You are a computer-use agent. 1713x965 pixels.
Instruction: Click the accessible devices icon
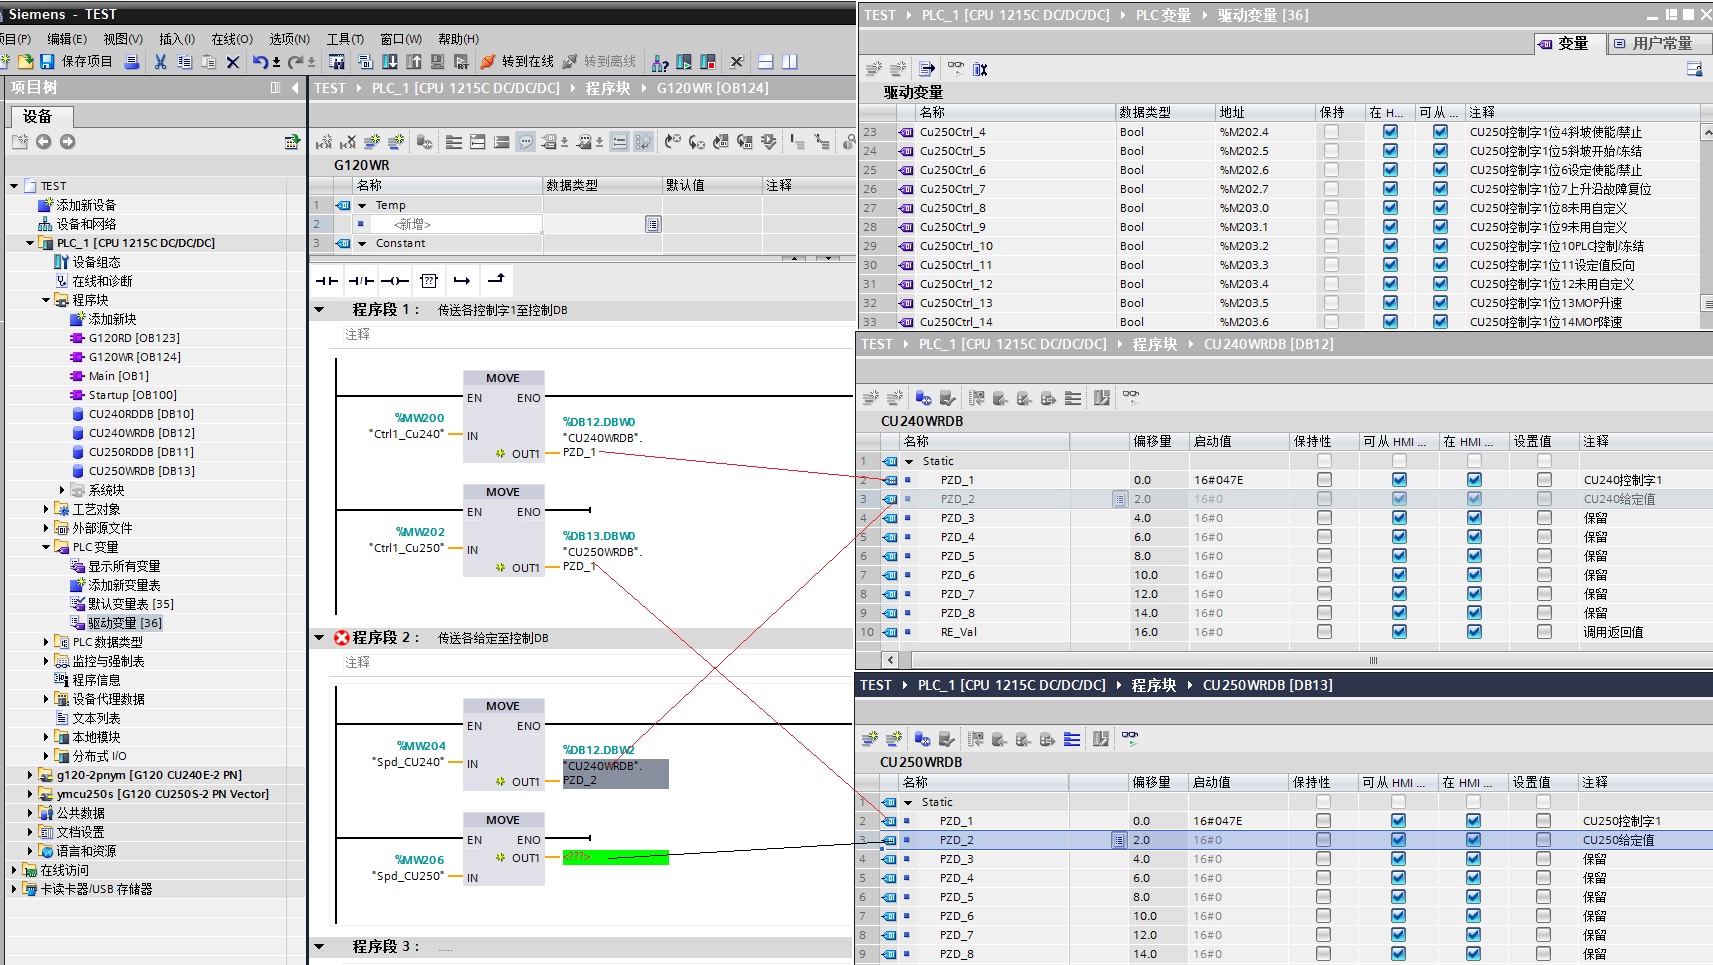660,62
